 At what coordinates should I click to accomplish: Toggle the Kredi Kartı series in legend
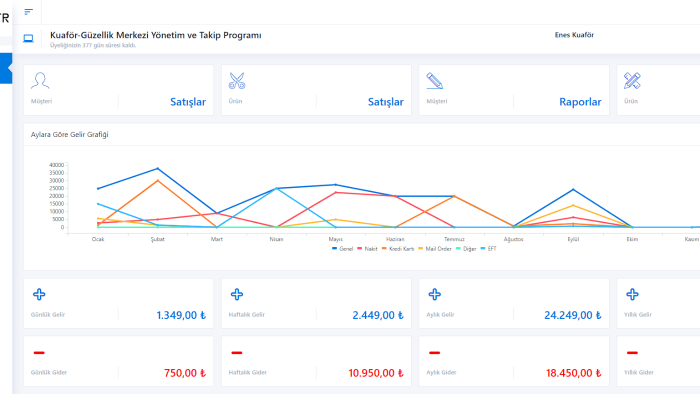tap(398, 249)
